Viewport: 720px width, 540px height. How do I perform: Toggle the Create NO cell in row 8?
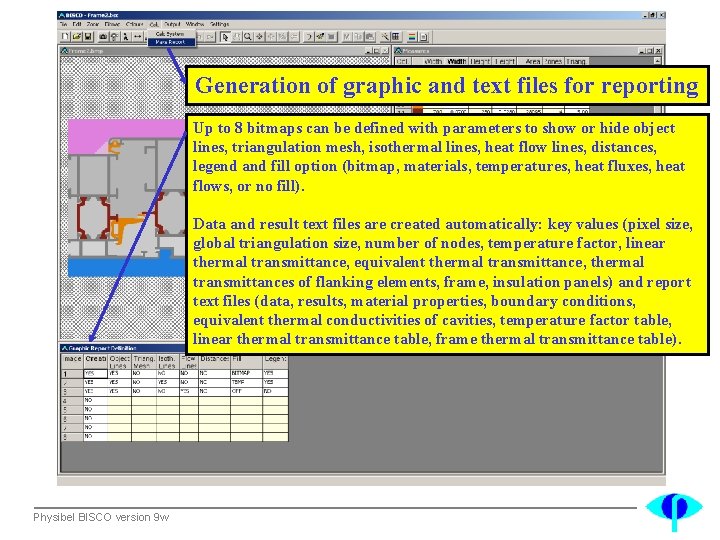(96, 436)
